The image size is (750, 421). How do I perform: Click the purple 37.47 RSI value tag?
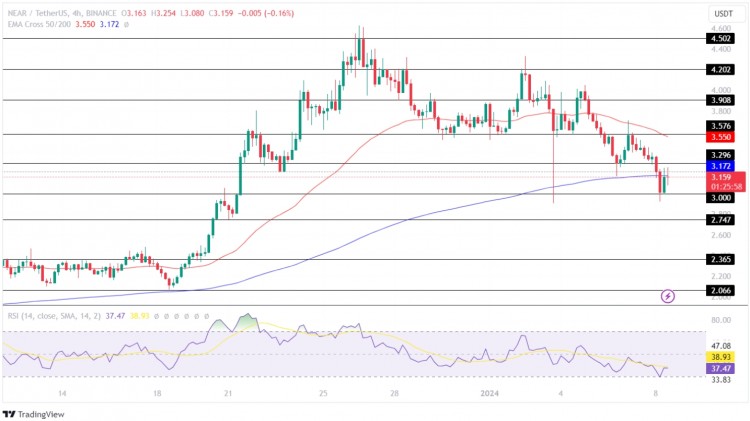pos(721,368)
